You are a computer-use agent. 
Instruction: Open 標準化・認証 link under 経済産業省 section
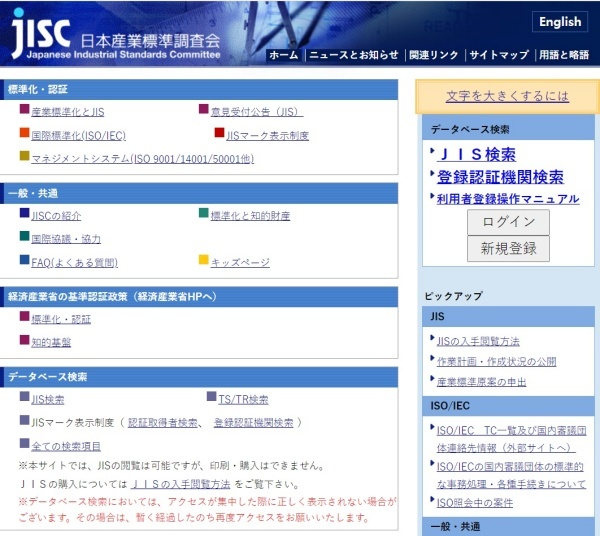click(x=61, y=319)
